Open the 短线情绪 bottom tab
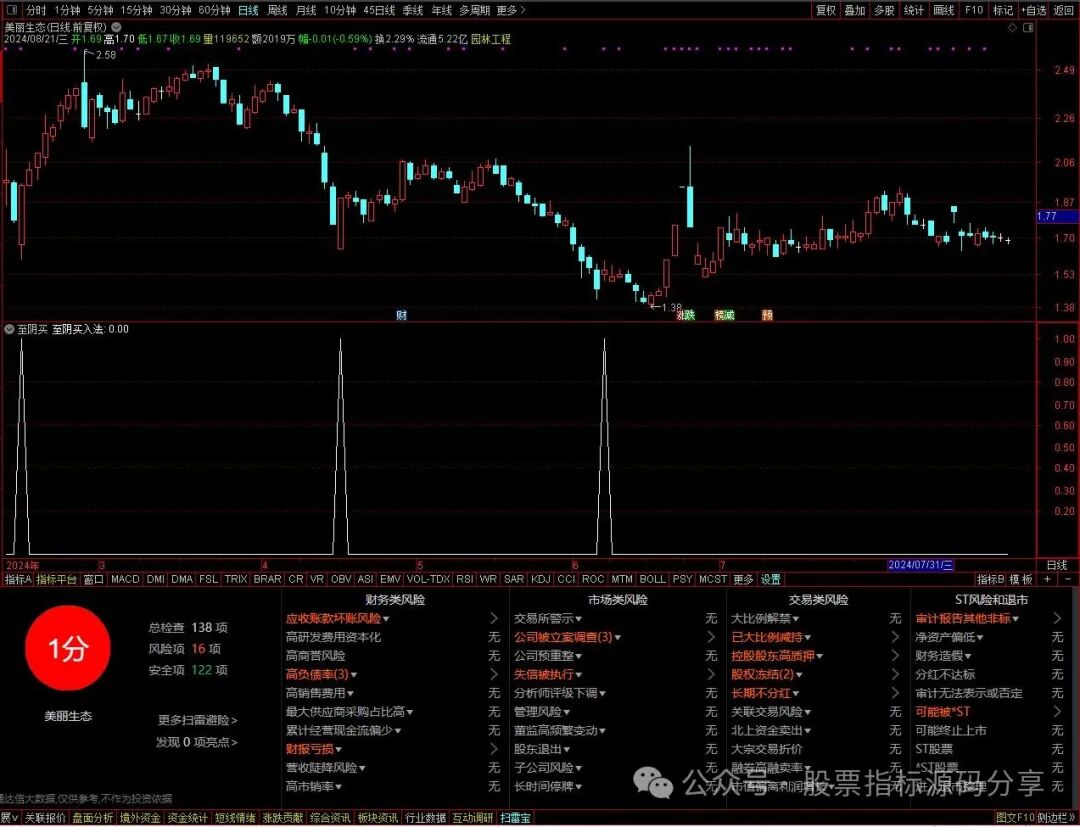The width and height of the screenshot is (1080, 827). pyautogui.click(x=235, y=818)
